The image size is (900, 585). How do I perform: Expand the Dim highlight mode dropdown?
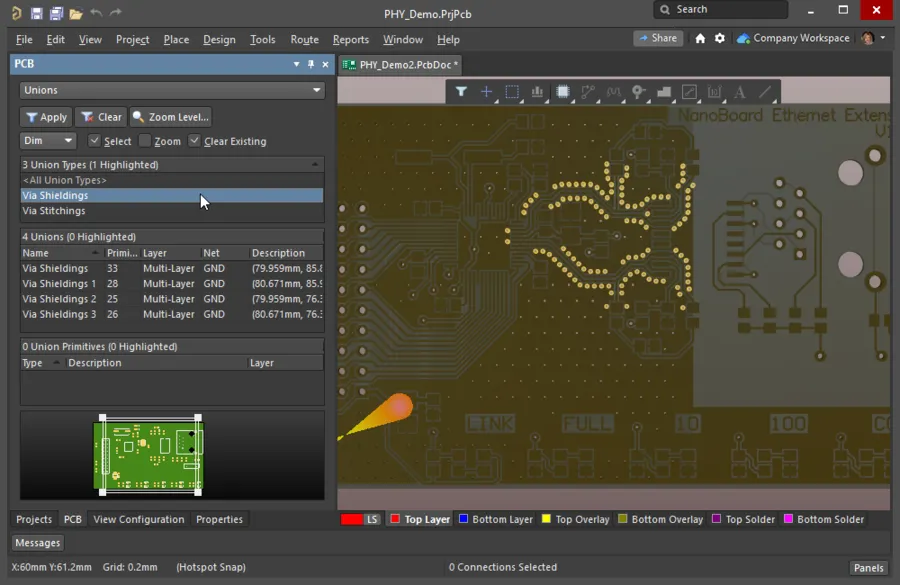click(x=48, y=141)
